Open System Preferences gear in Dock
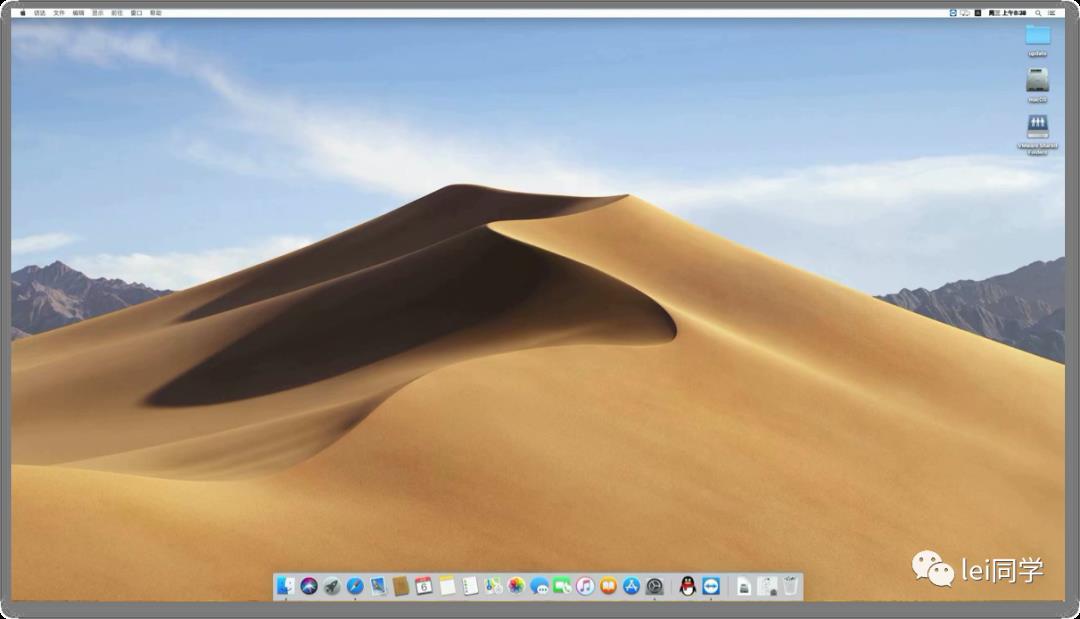 coord(654,586)
